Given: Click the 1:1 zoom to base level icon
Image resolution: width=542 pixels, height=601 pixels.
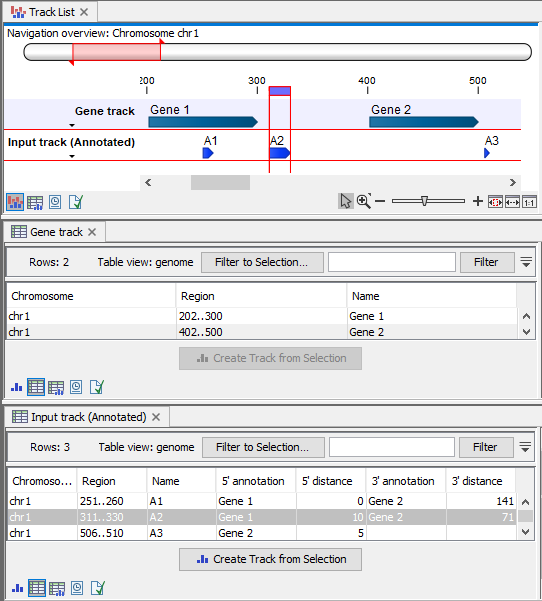Looking at the screenshot, I should 529,202.
